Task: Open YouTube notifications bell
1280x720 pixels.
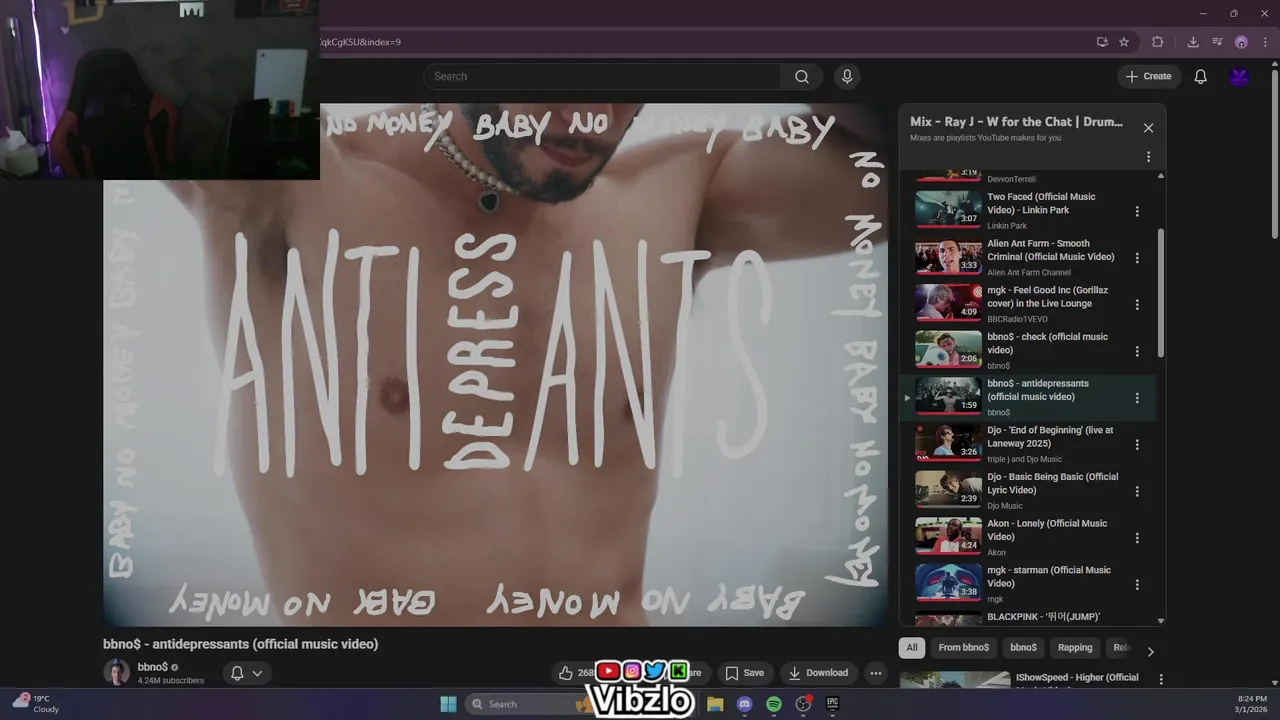Action: (1201, 76)
